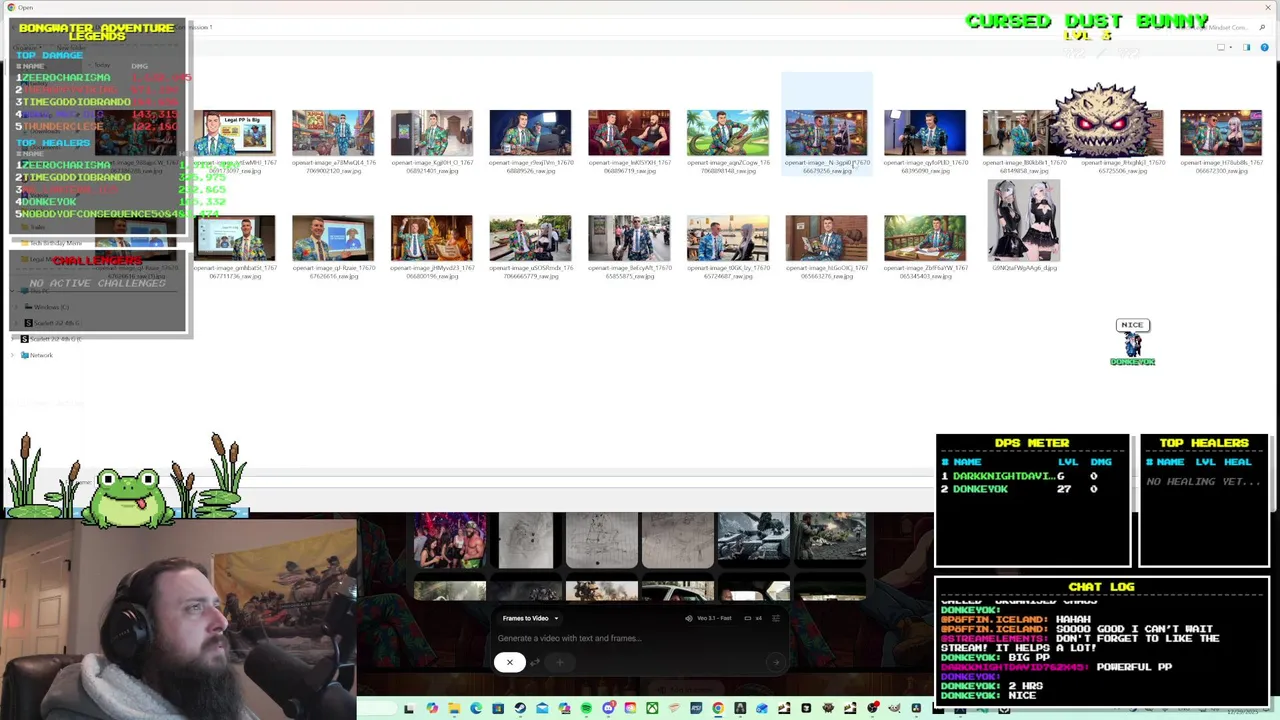Open the nightclub party clip thumbnail
The image size is (1280, 720).
(x=450, y=540)
